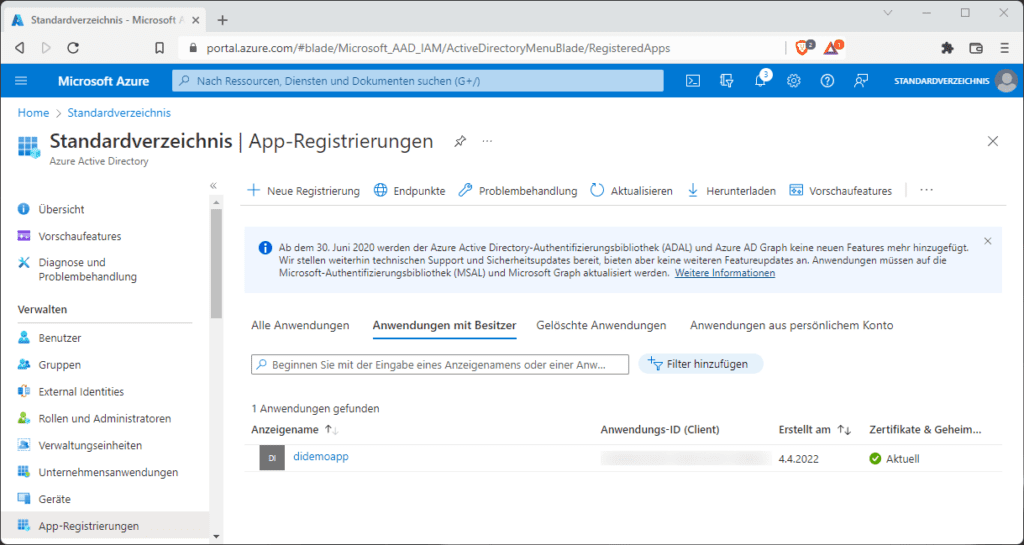Click Herunterladen
The width and height of the screenshot is (1024, 545).
(731, 191)
